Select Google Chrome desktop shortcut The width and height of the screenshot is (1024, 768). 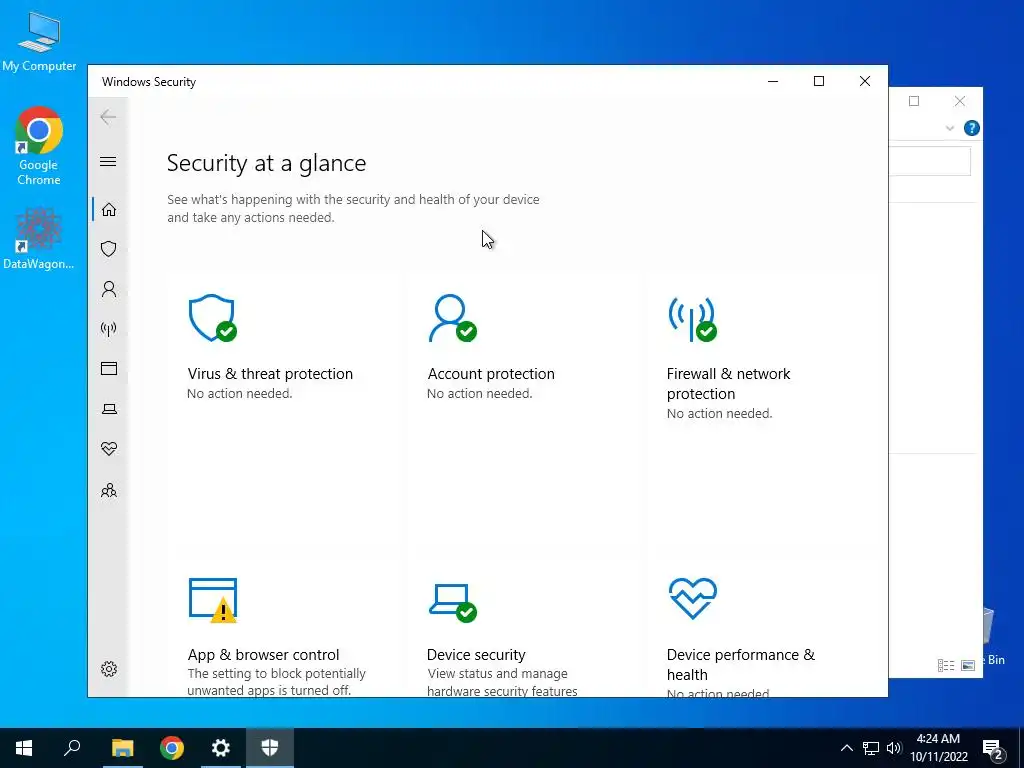[x=39, y=146]
